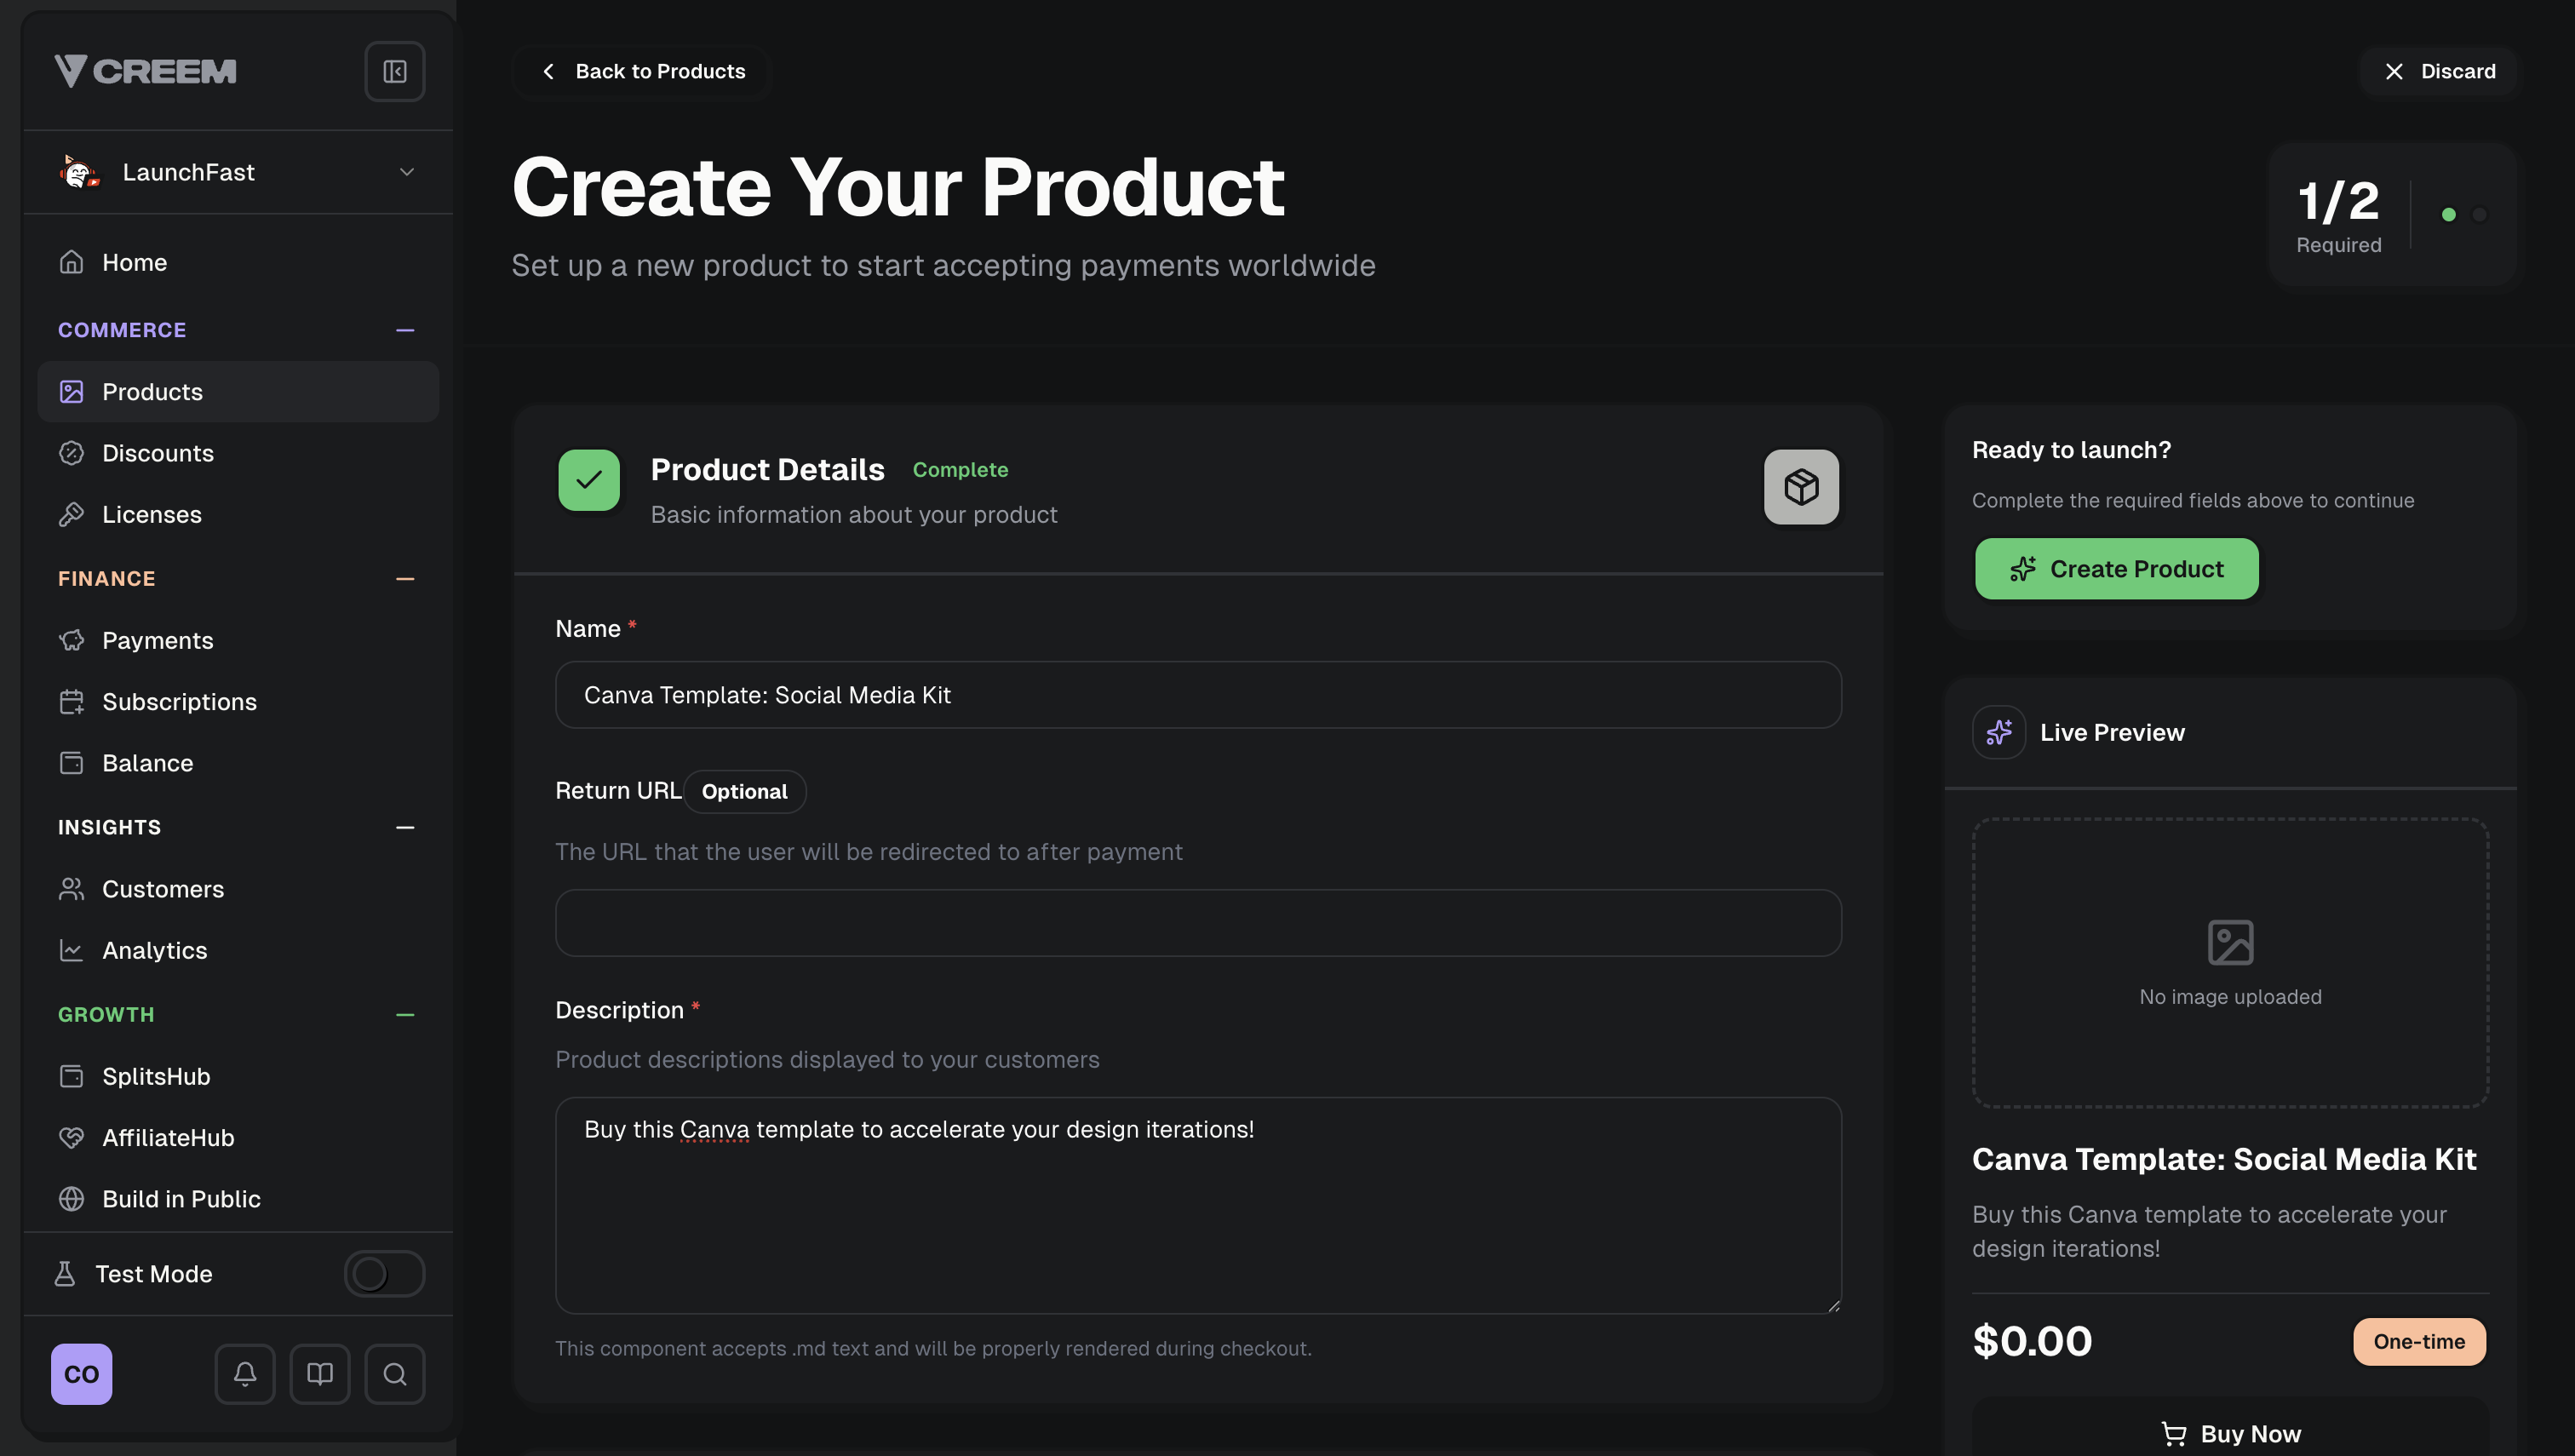Open Balance page
The height and width of the screenshot is (1456, 2575).
(238, 763)
